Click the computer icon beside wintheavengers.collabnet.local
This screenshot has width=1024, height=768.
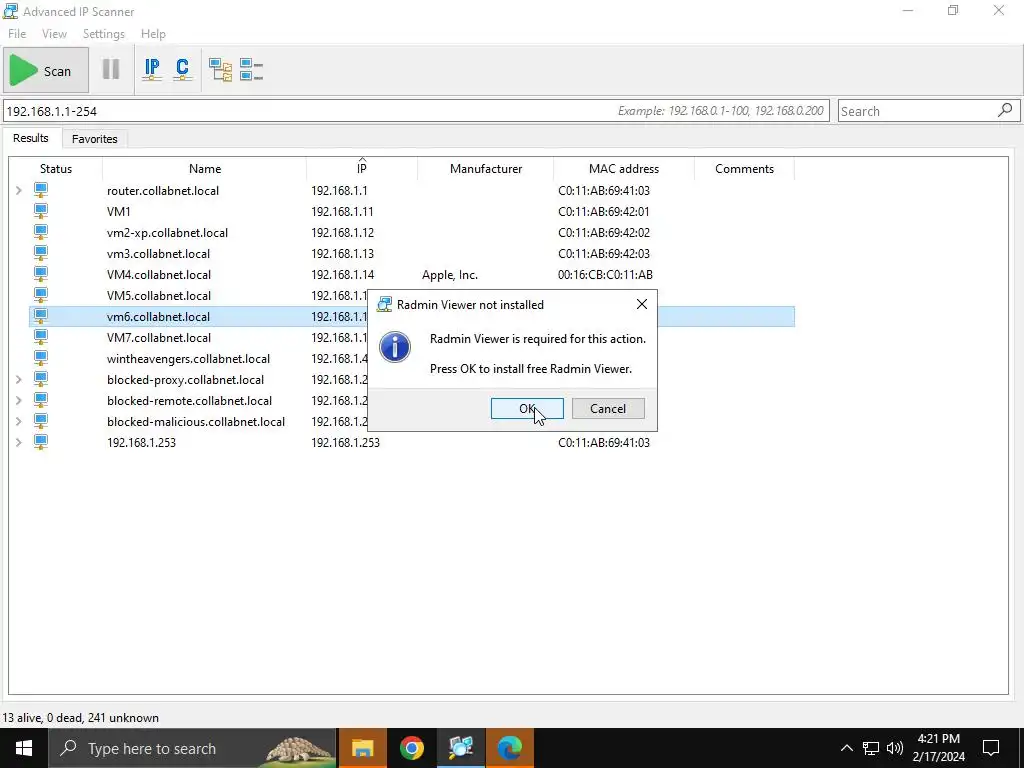pyautogui.click(x=40, y=358)
